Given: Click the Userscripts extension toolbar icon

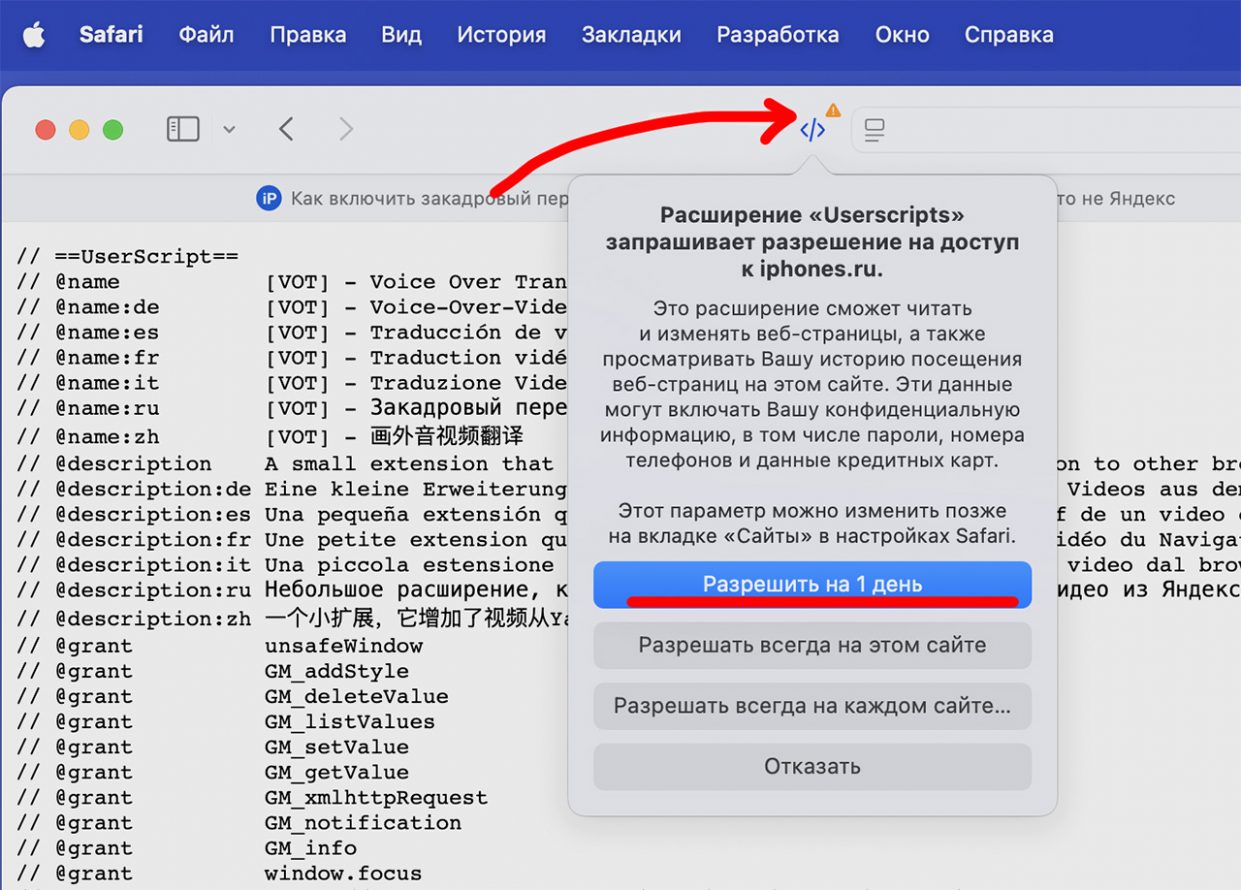Looking at the screenshot, I should coord(813,129).
